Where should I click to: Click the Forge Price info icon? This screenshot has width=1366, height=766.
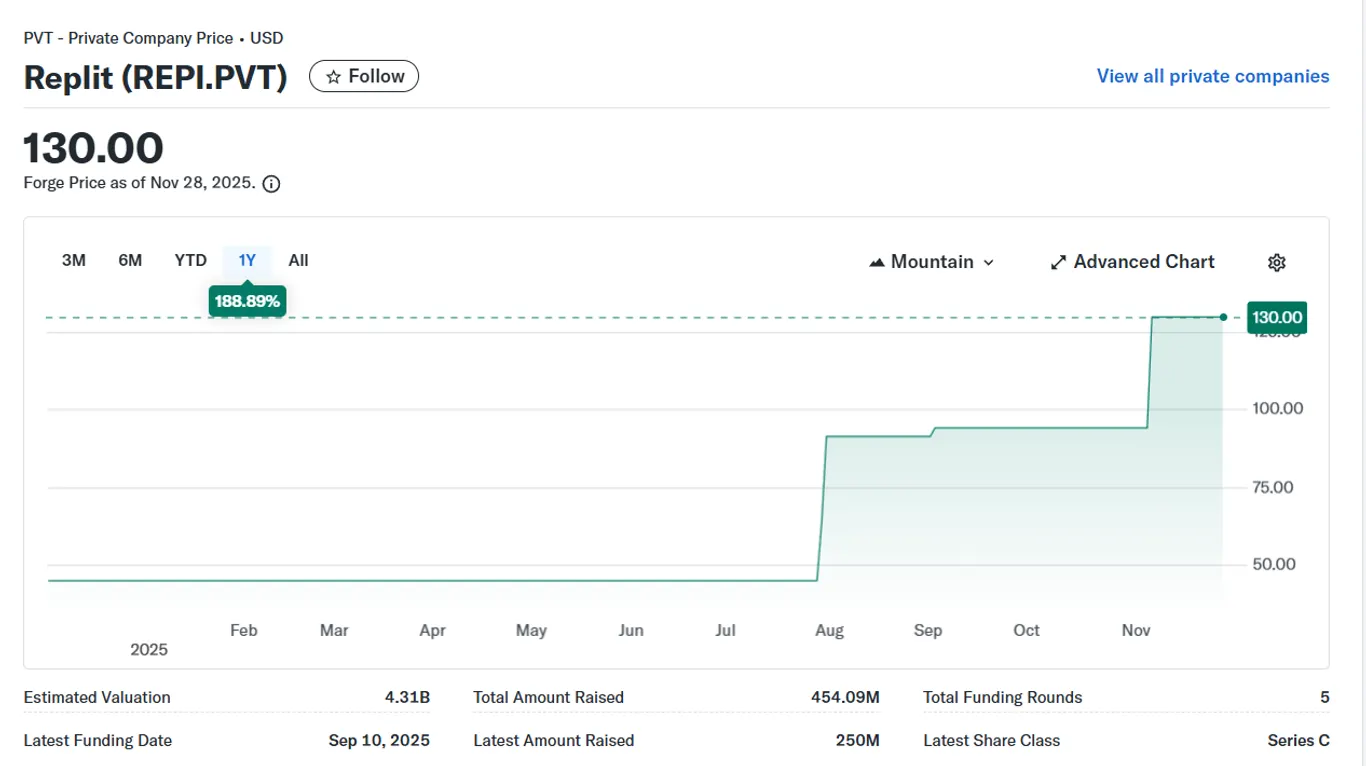271,184
